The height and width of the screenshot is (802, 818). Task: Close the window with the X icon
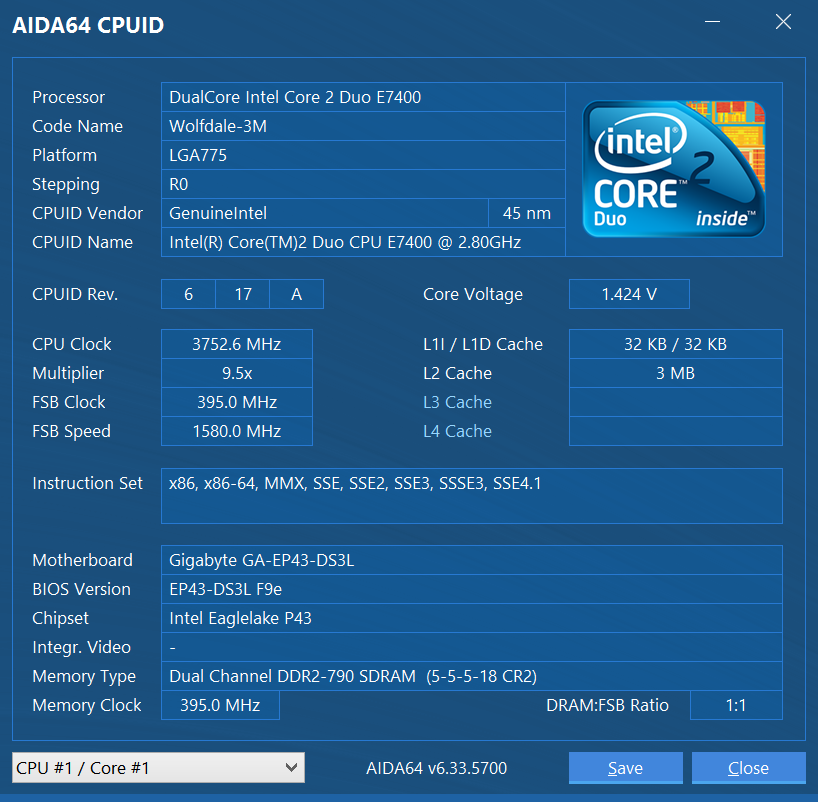(x=783, y=22)
